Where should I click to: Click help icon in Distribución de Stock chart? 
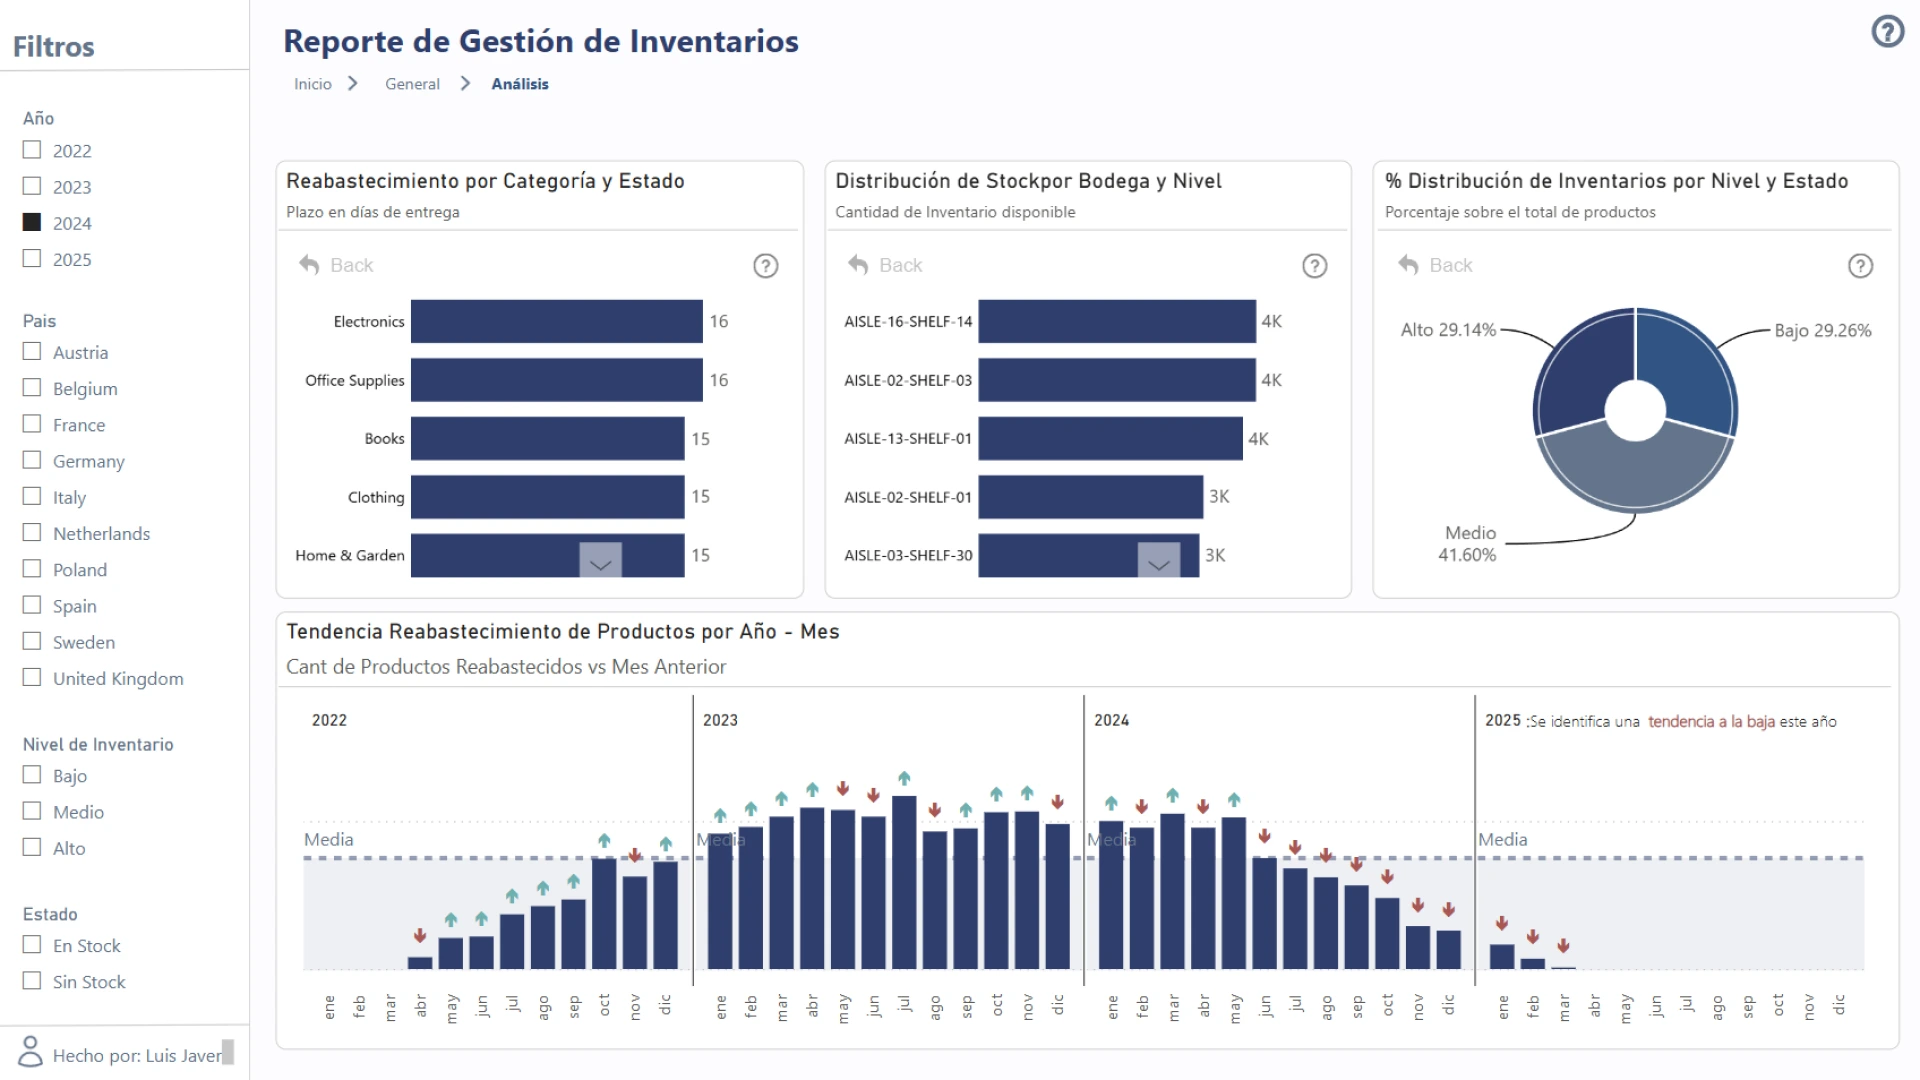coord(1314,266)
